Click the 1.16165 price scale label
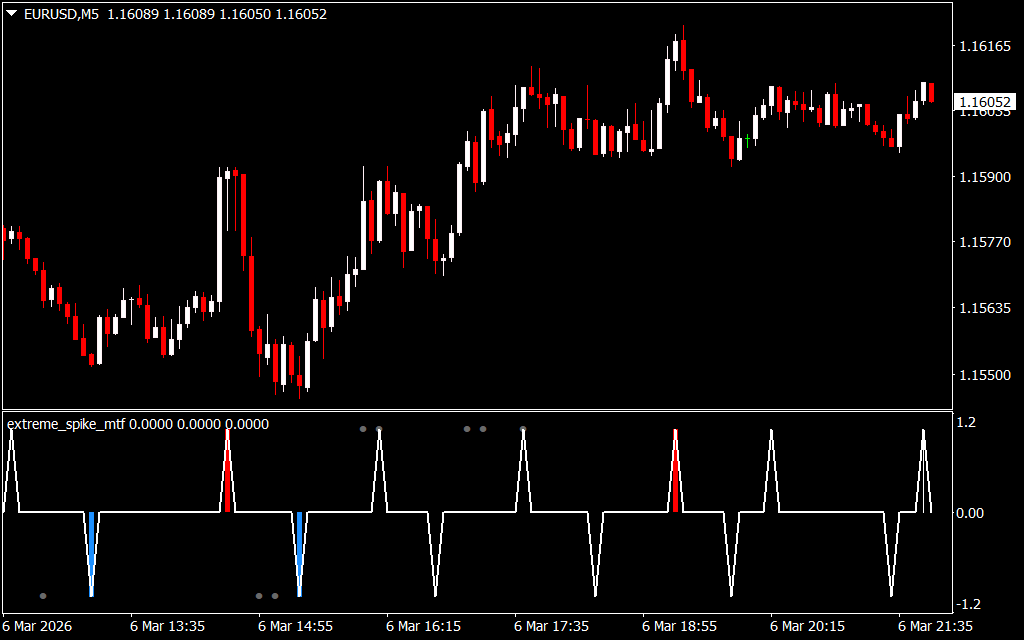This screenshot has height=640, width=1024. pyautogui.click(x=985, y=46)
